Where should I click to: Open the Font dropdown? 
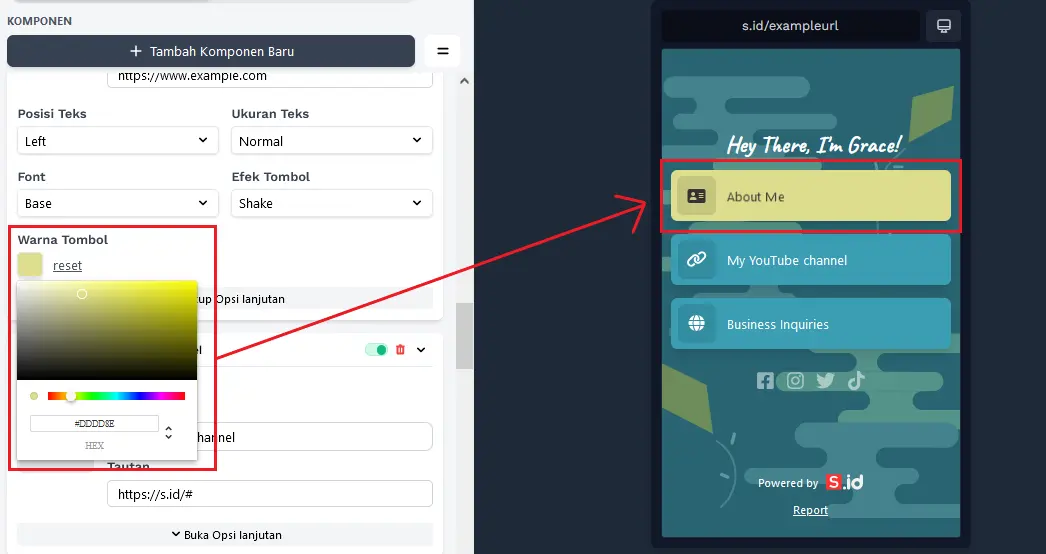coord(118,203)
